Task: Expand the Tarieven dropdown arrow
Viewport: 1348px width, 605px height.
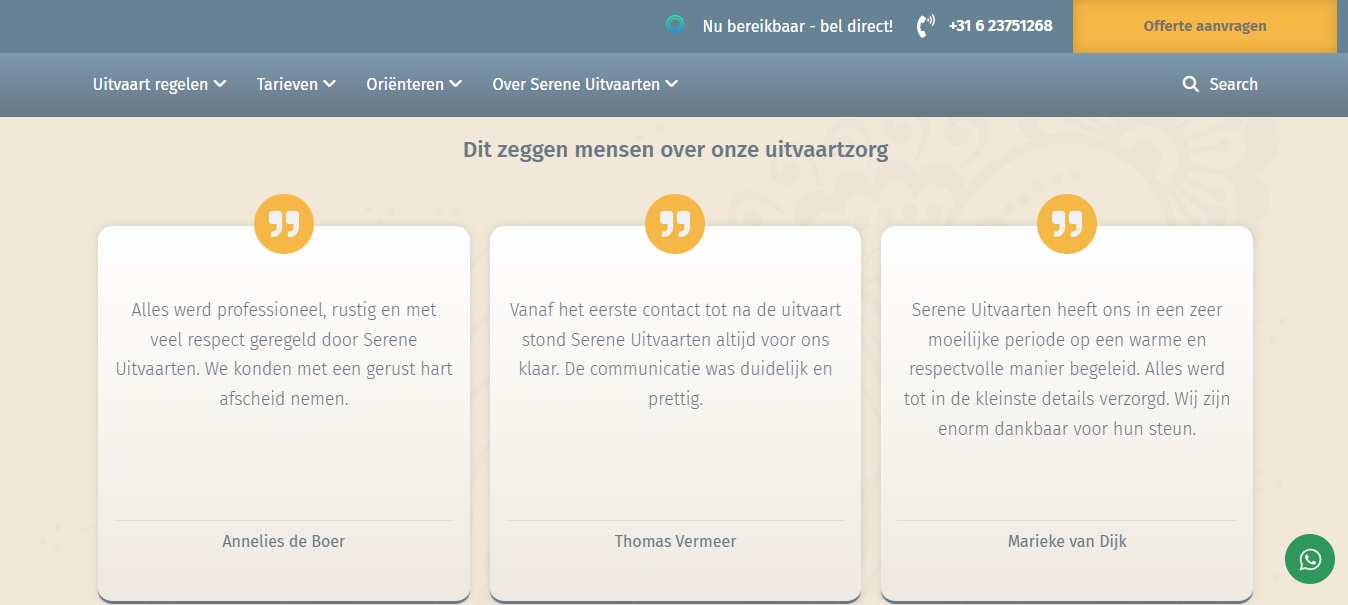Action: [x=329, y=84]
